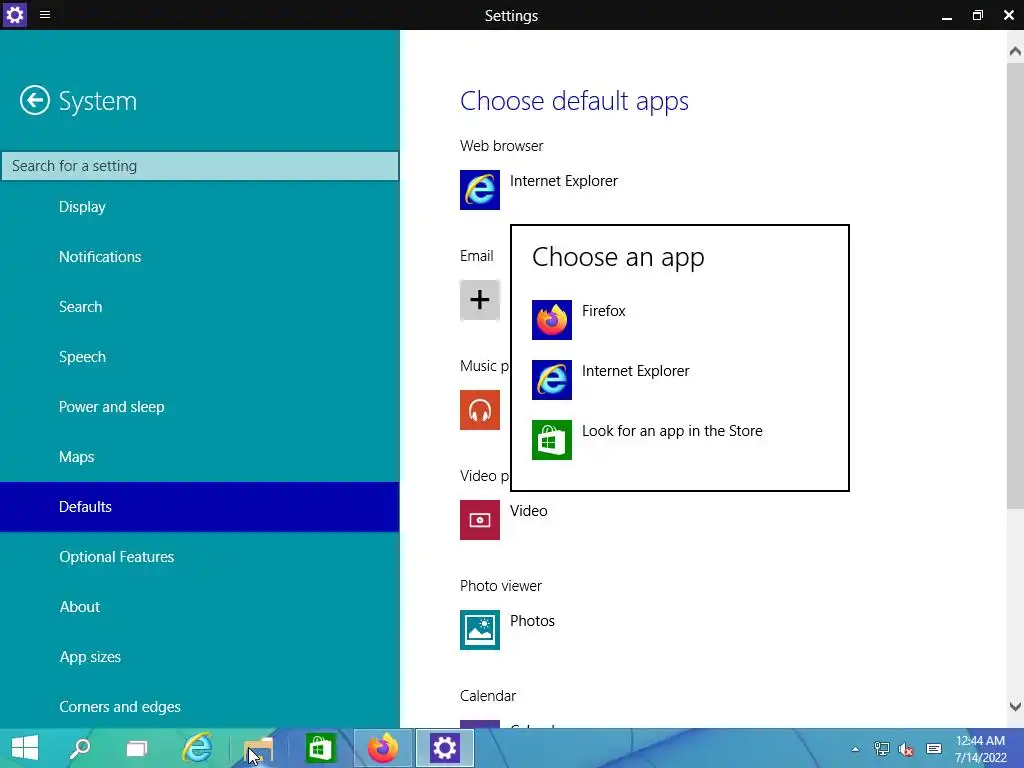Image resolution: width=1024 pixels, height=768 pixels.
Task: Click the scroll down arrow
Action: click(1015, 707)
